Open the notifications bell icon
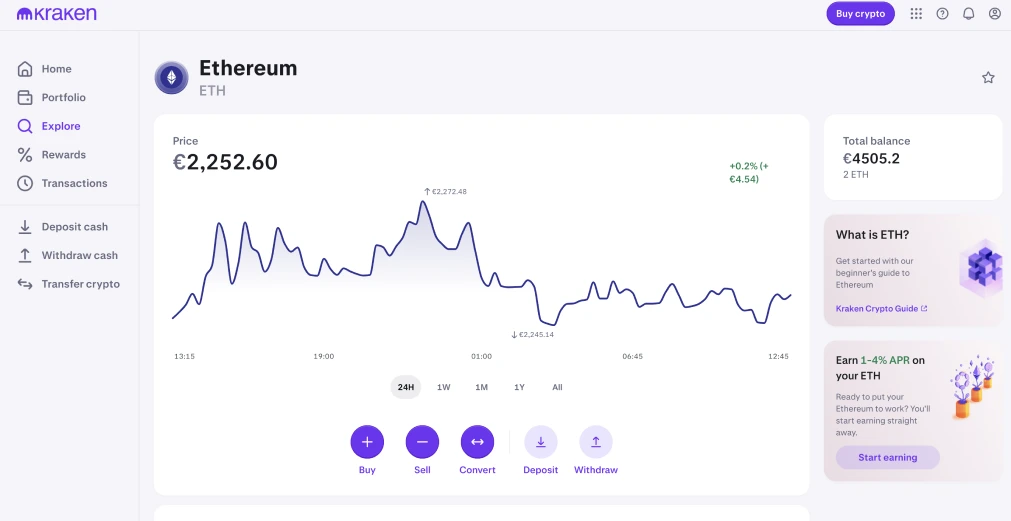 coord(968,14)
